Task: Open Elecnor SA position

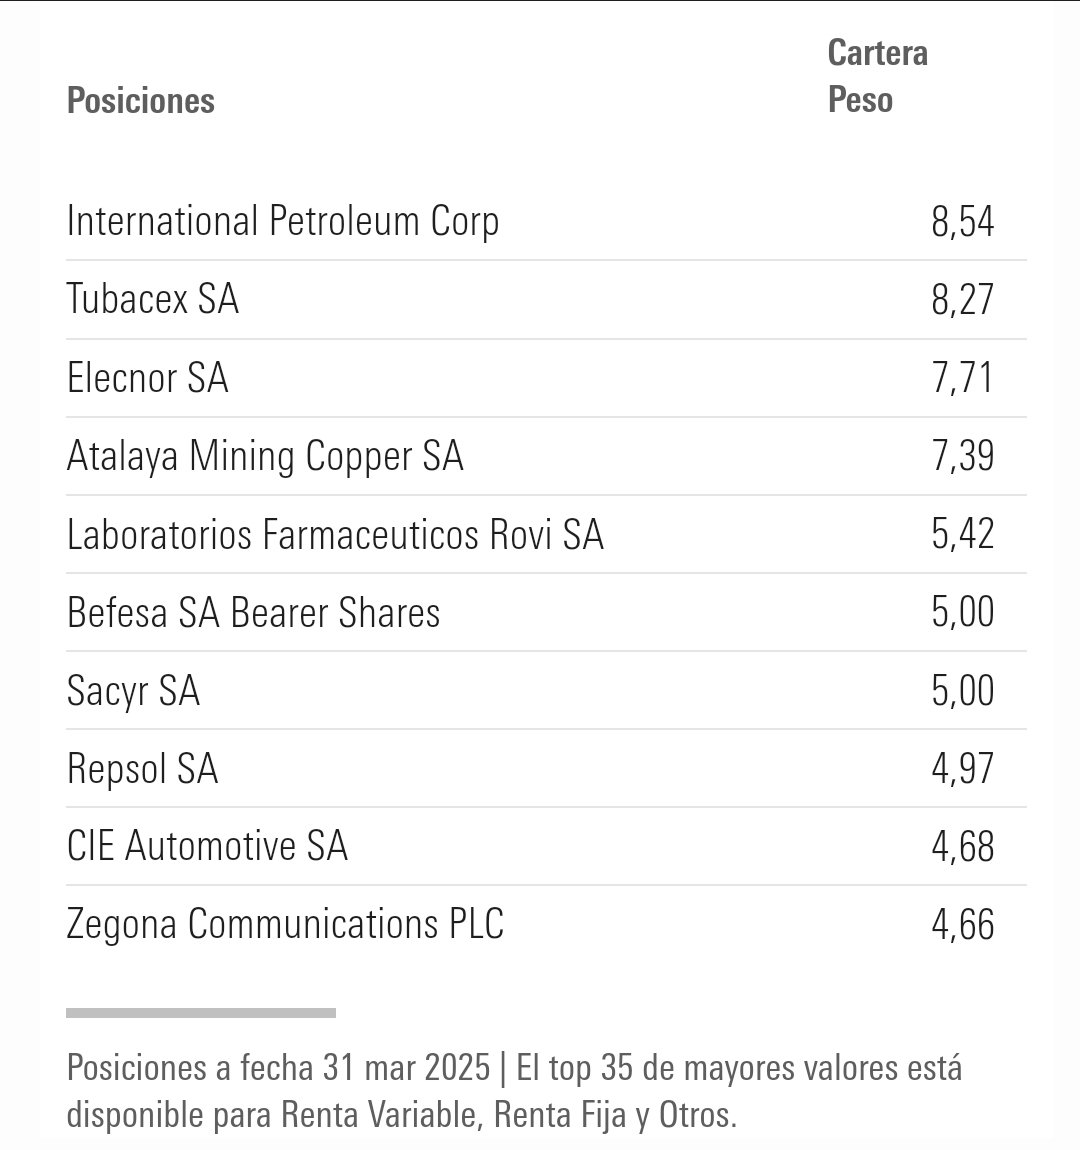Action: coord(147,378)
